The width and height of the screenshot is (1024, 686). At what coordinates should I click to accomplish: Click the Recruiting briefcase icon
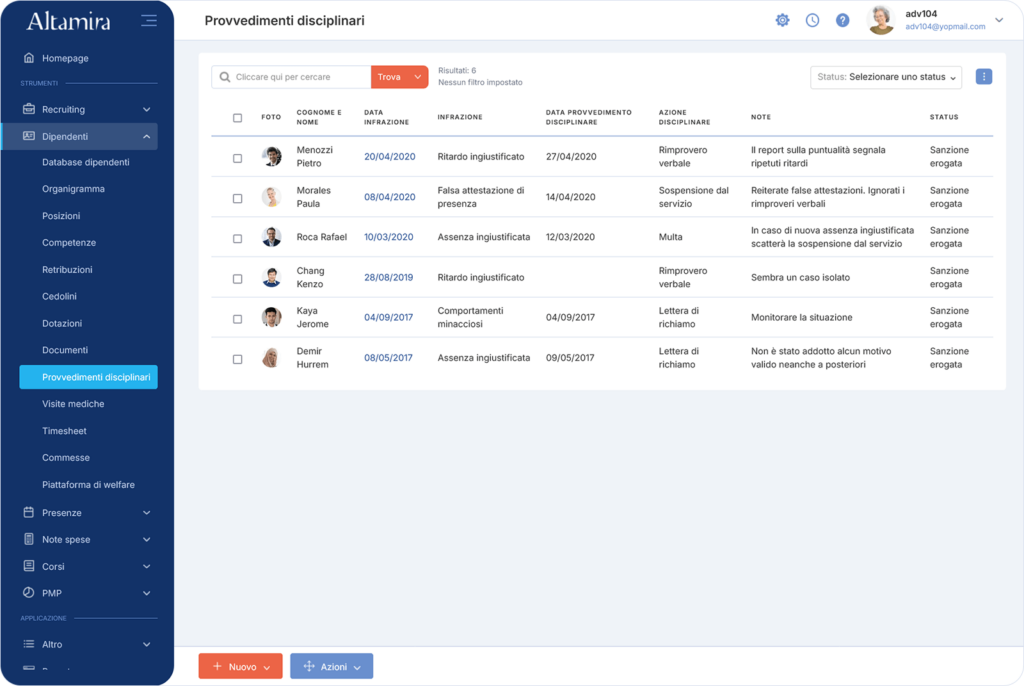[x=29, y=109]
